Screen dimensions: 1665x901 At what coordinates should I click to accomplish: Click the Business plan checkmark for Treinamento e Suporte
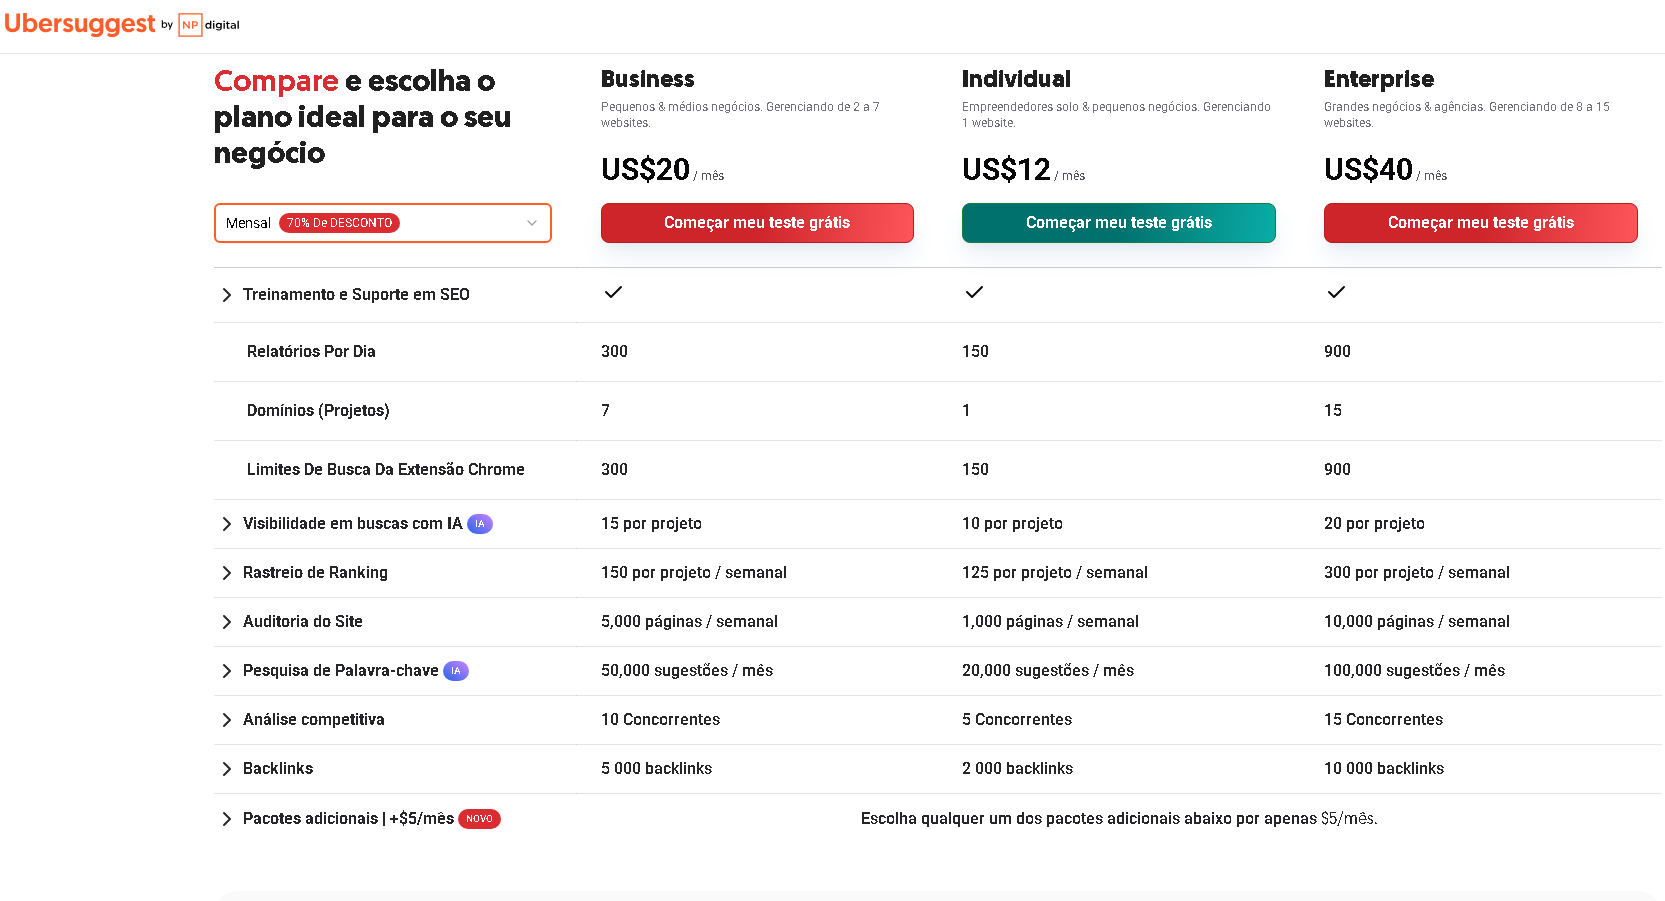[613, 292]
